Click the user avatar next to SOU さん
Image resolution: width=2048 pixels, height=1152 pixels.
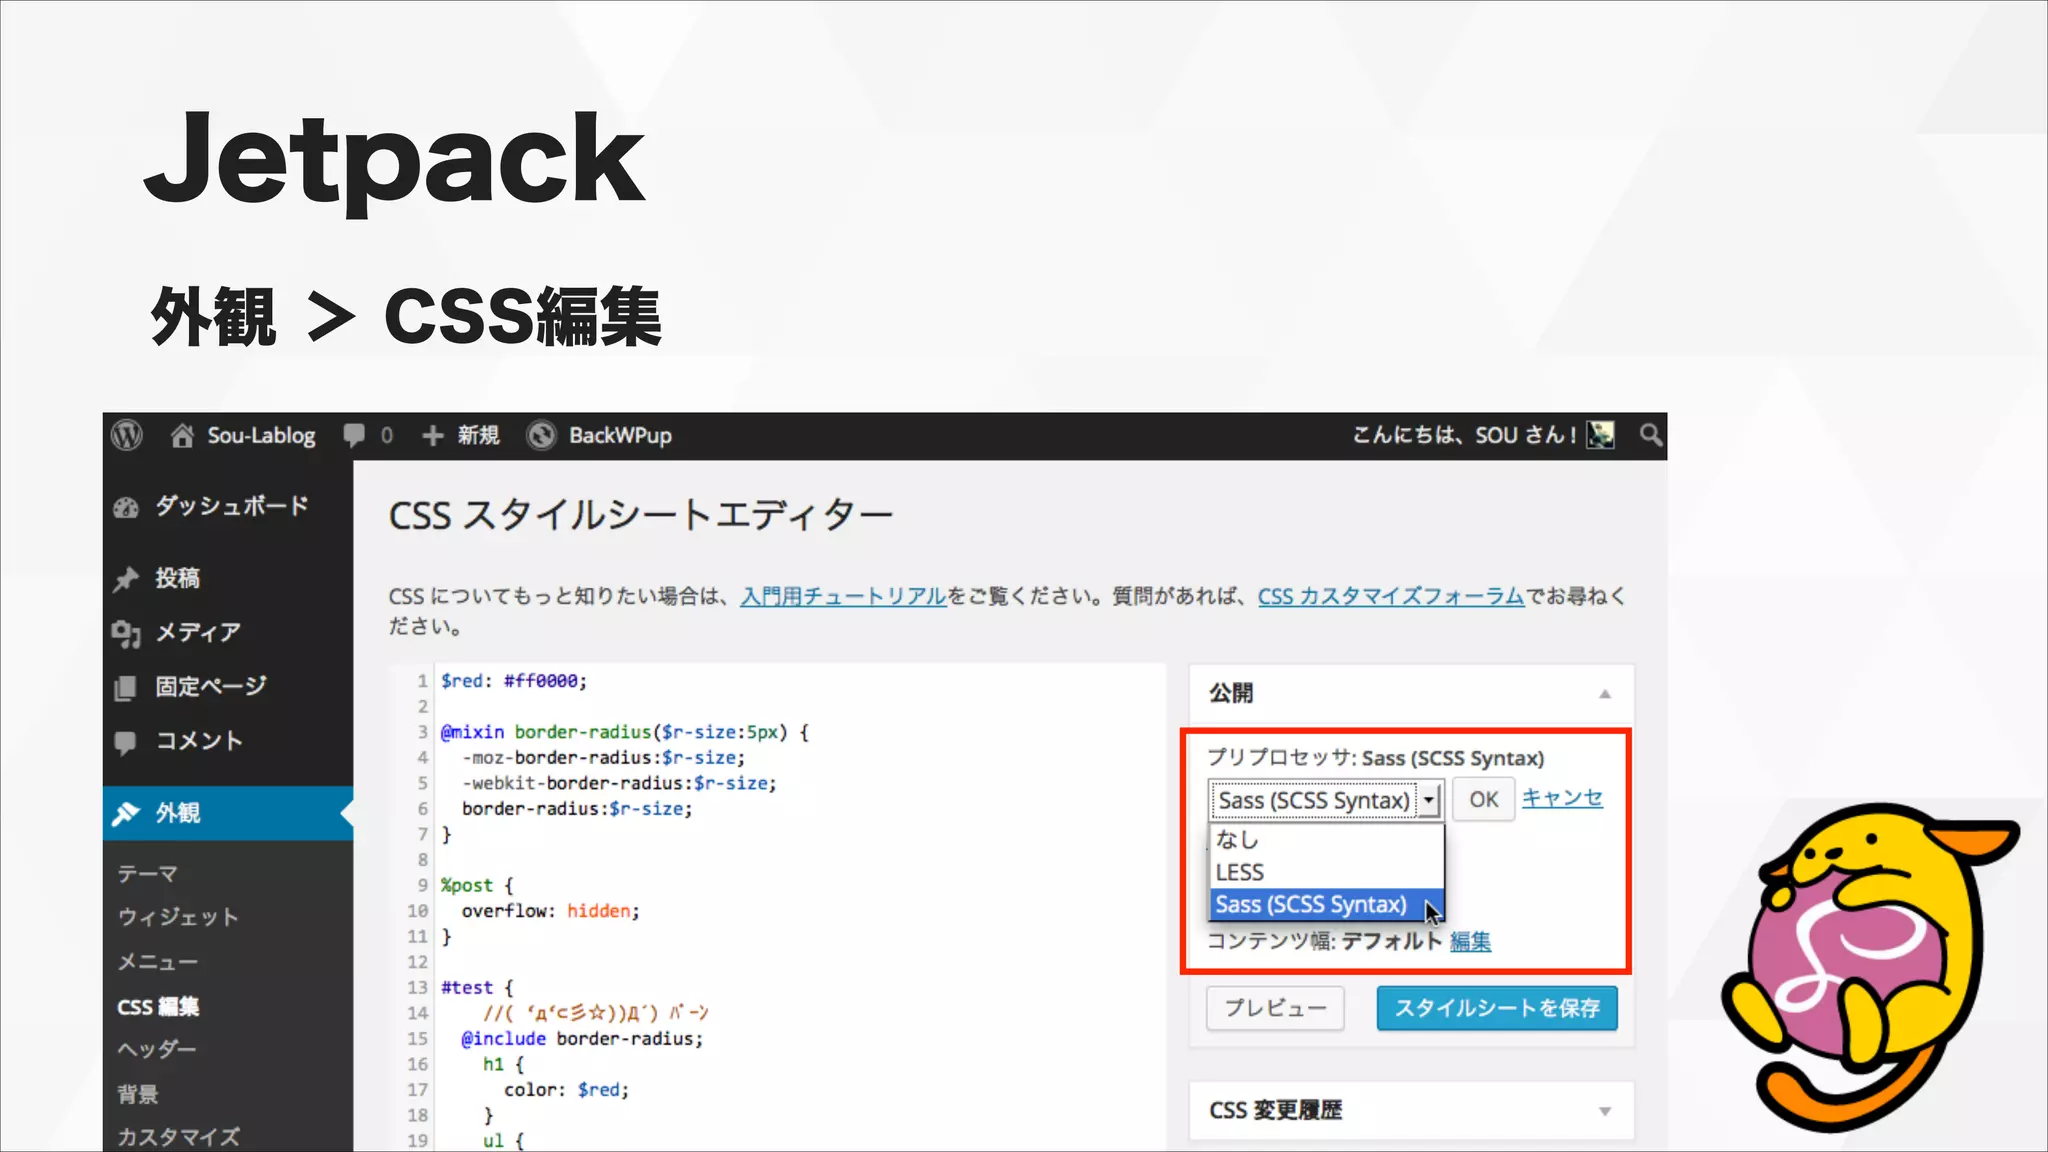(x=1600, y=435)
